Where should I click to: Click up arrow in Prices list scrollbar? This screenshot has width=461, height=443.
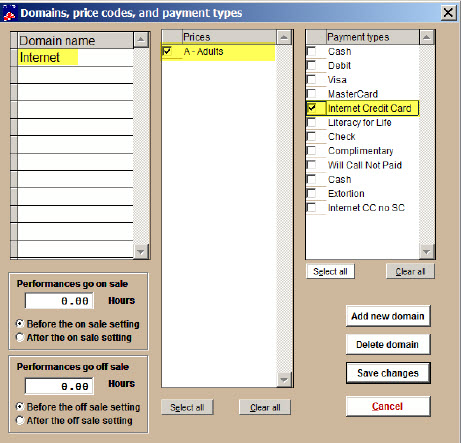click(284, 37)
